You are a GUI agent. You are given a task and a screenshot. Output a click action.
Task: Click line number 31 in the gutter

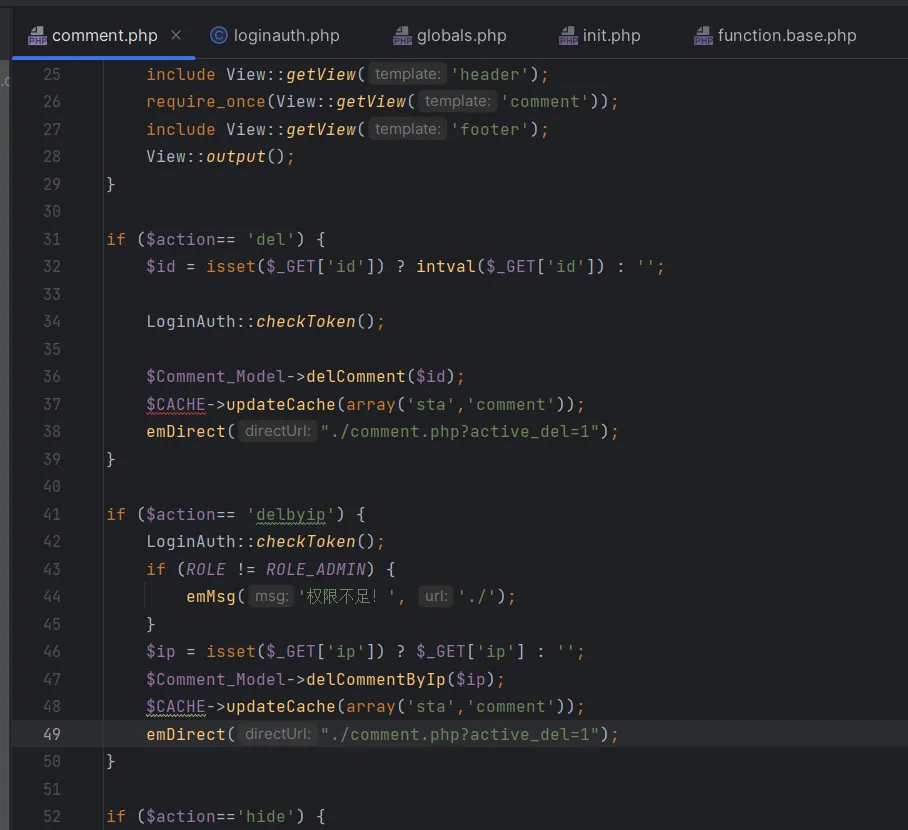pyautogui.click(x=52, y=239)
